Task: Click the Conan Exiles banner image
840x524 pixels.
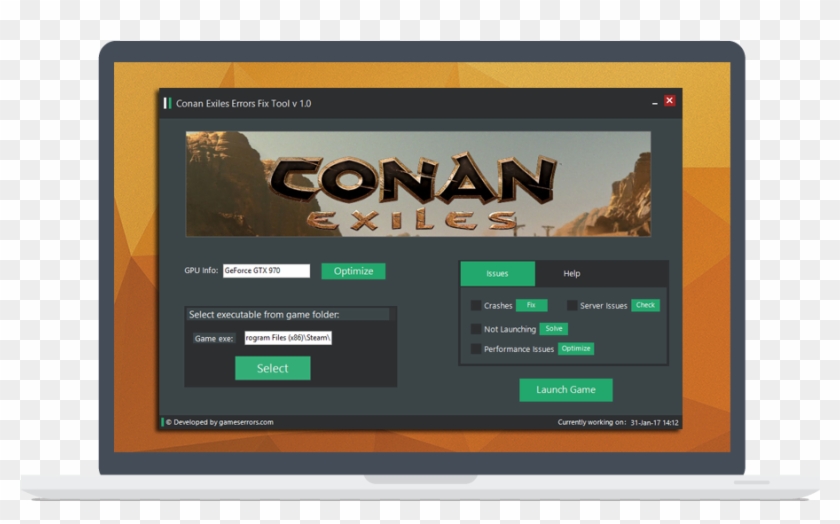Action: 418,184
